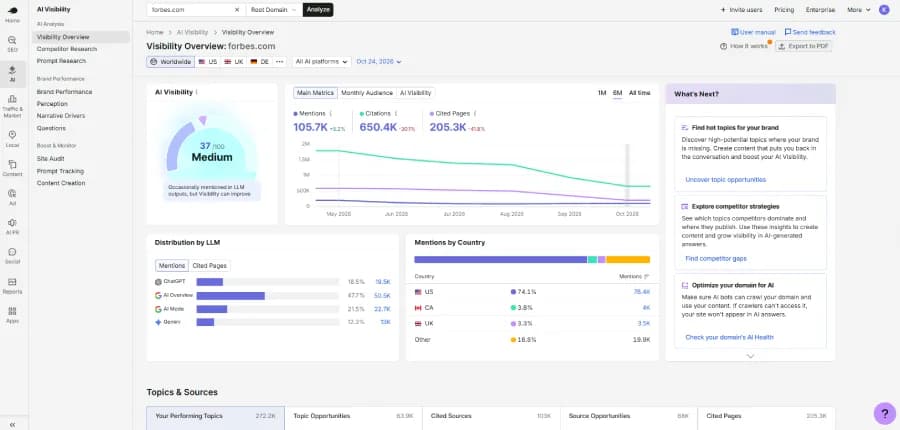This screenshot has width=900, height=430.
Task: Open Your Performing Topics tab
Action: (x=215, y=416)
